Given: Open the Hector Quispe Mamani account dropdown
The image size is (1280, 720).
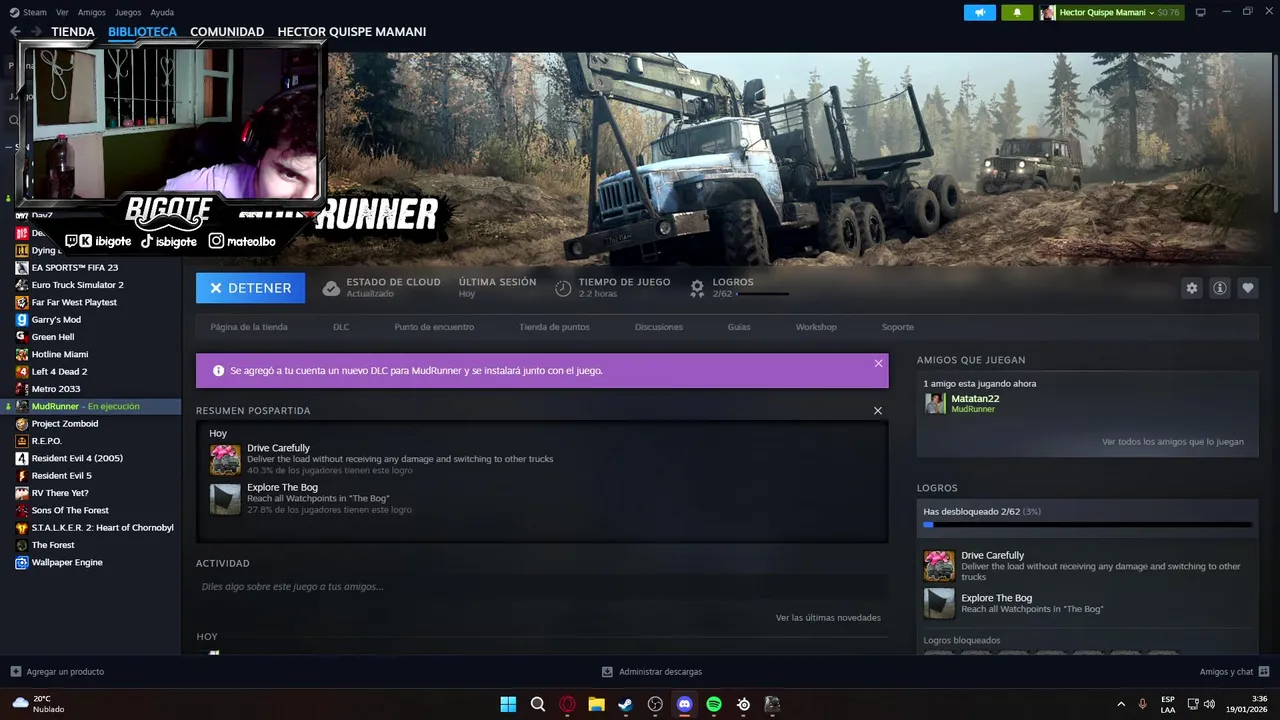Looking at the screenshot, I should click(x=1110, y=12).
